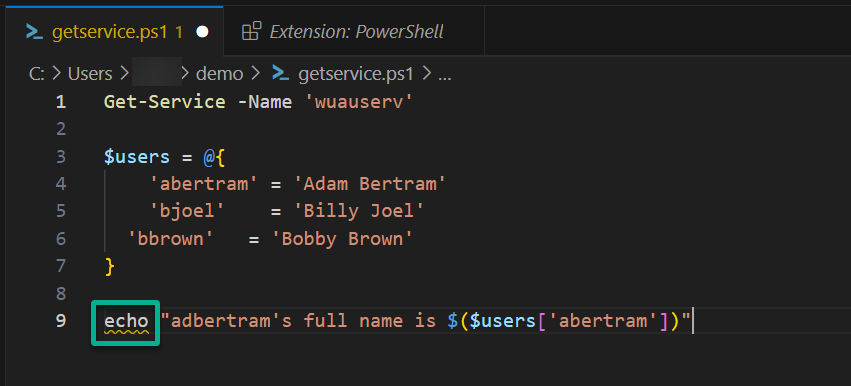Open the demo breadcrumb folder
This screenshot has width=851, height=386.
(x=219, y=73)
